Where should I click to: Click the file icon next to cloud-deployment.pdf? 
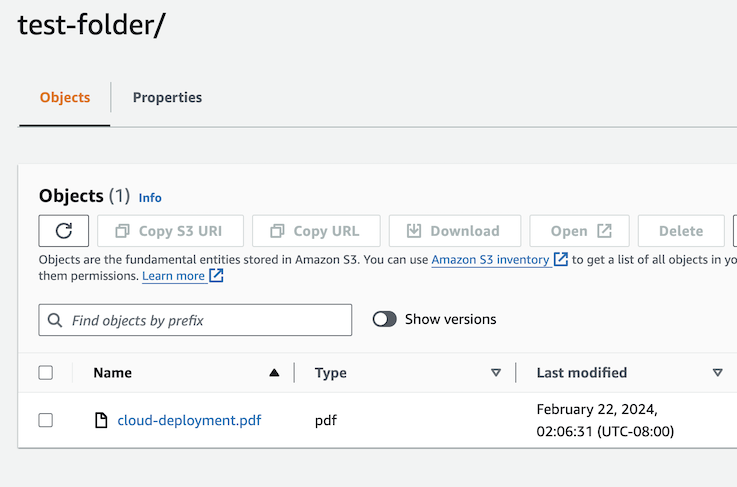coord(100,421)
